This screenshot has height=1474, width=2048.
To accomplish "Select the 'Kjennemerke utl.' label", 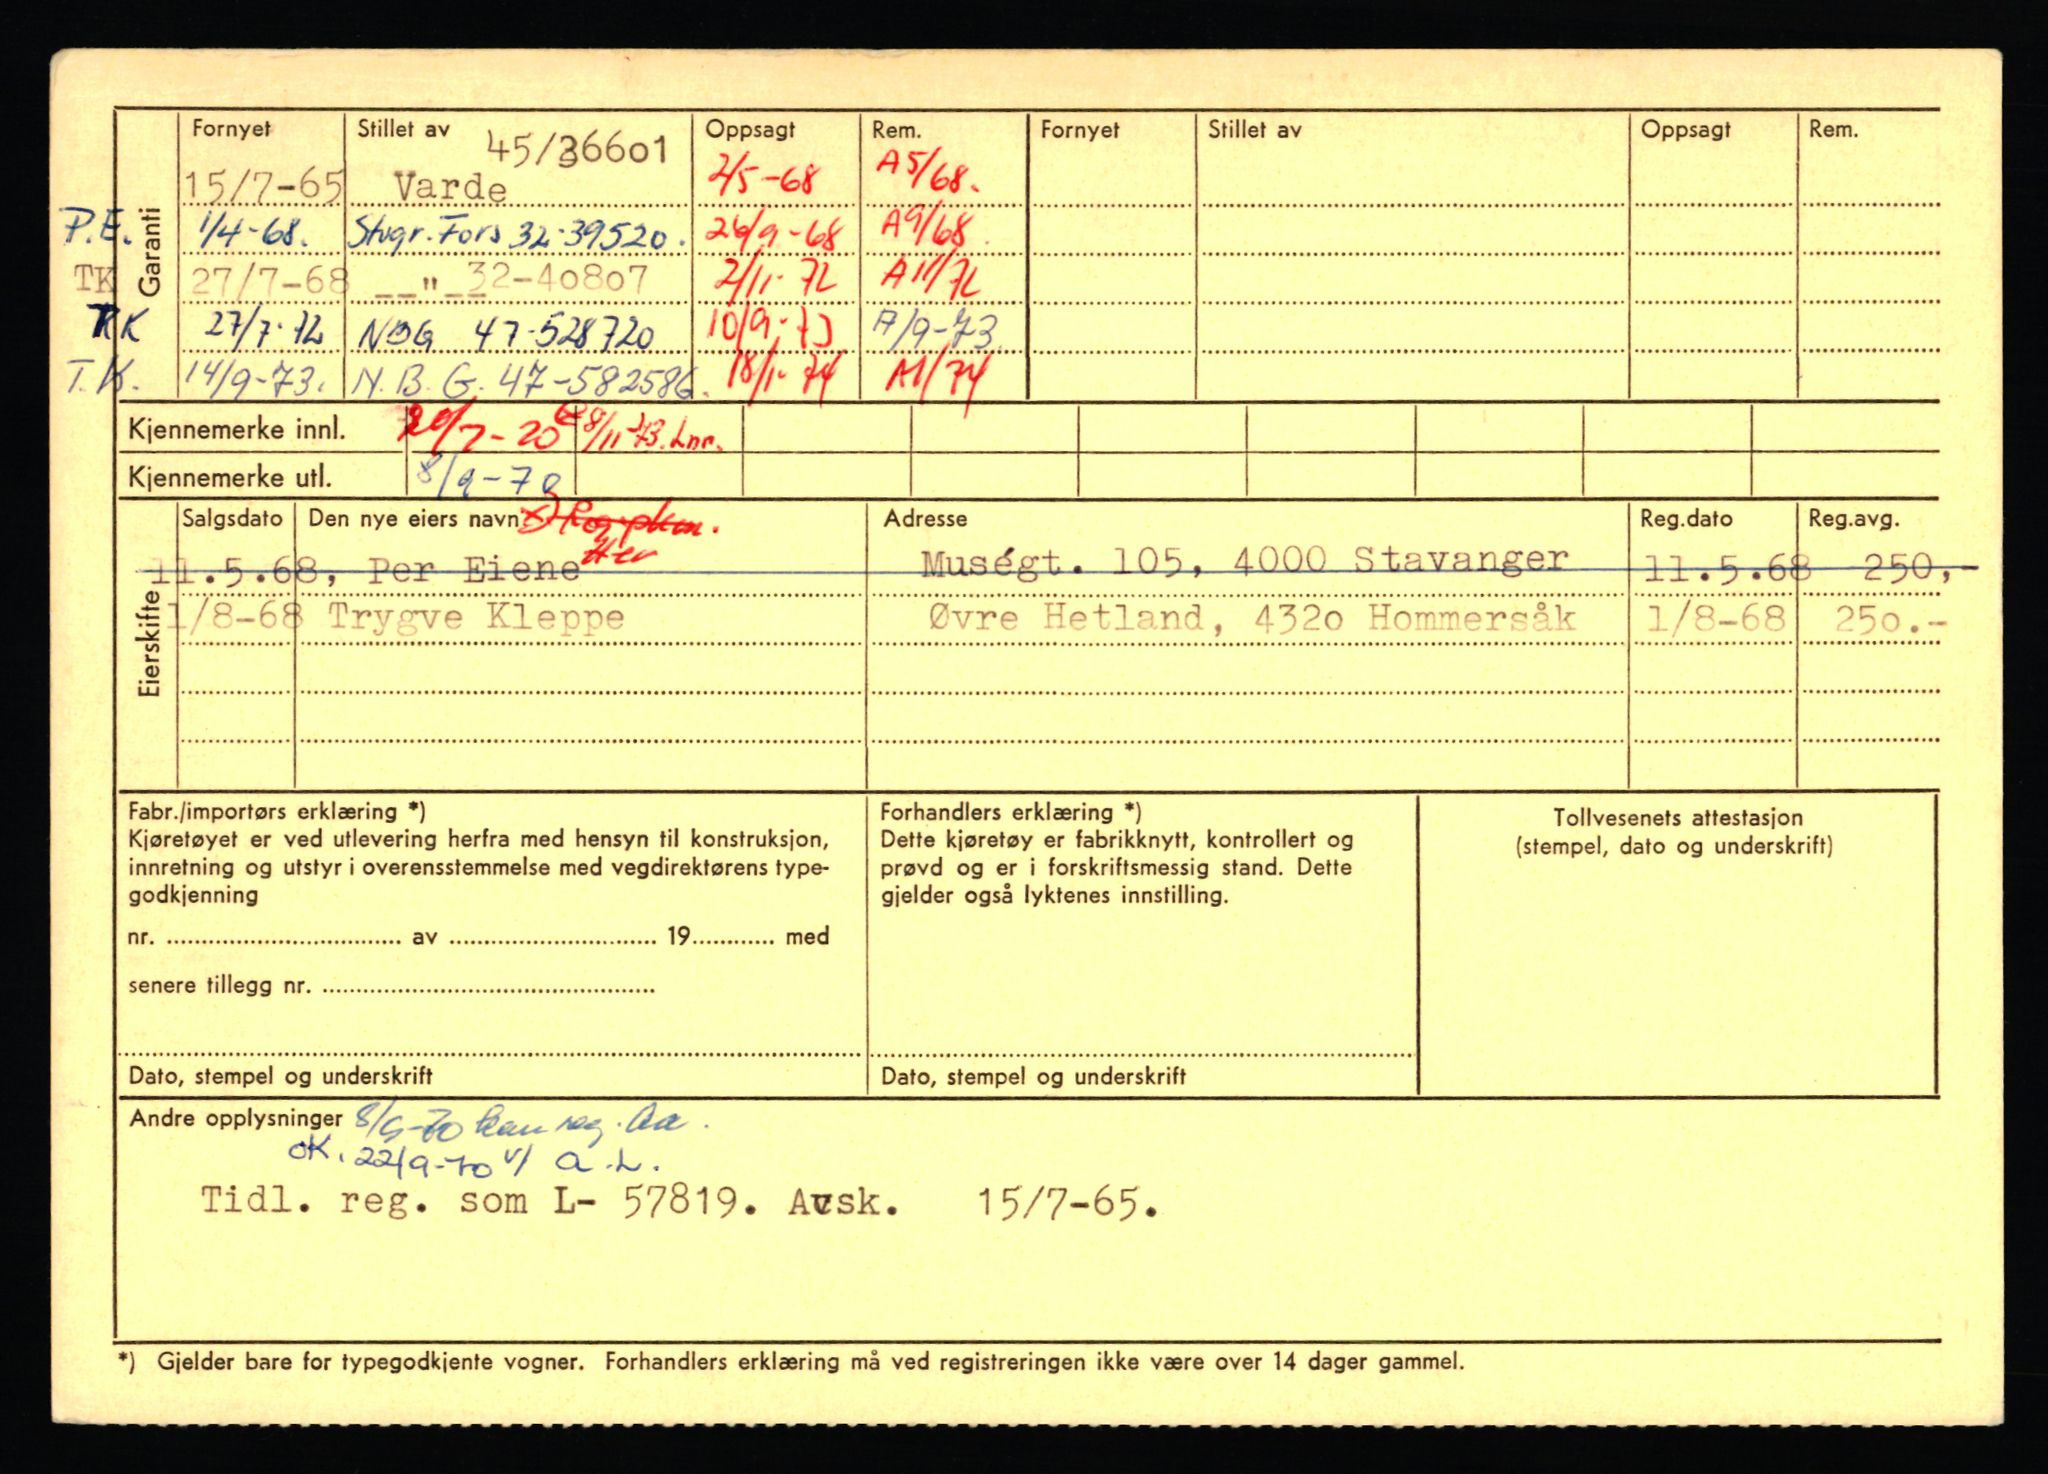I will click(x=229, y=478).
